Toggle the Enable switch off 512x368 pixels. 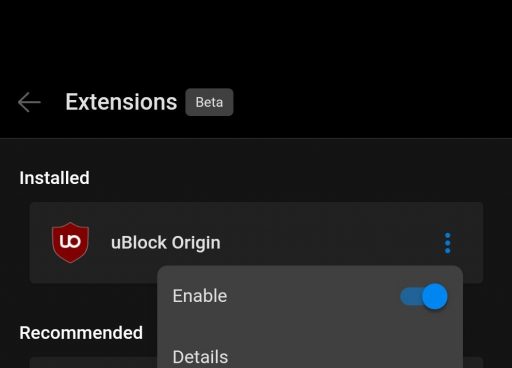pos(424,296)
